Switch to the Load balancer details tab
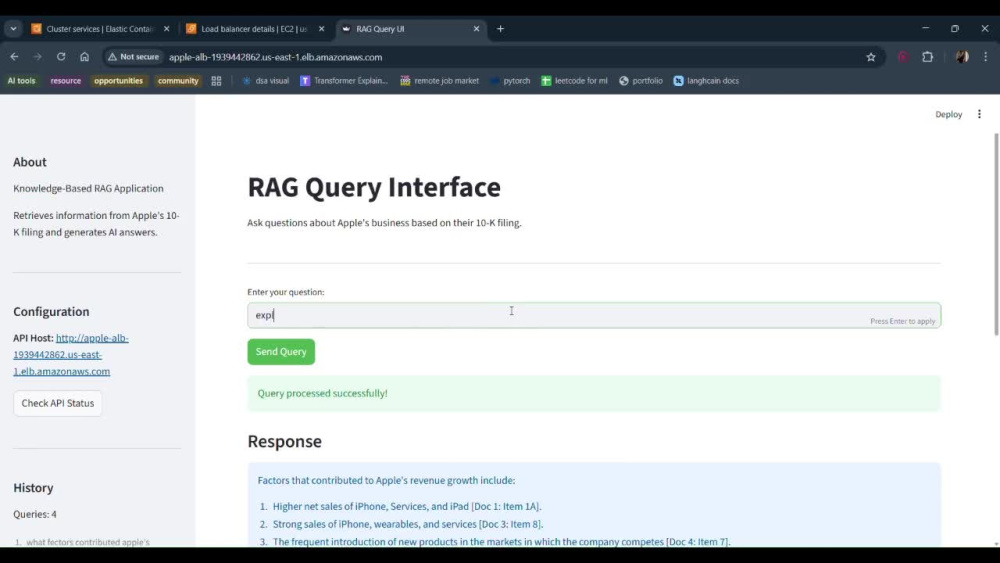 coord(254,29)
